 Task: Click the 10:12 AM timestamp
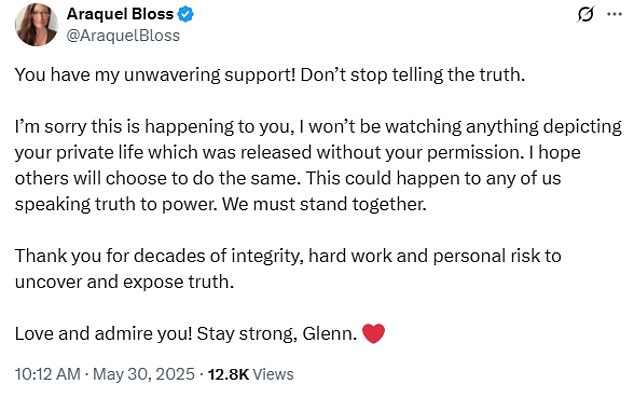click(48, 374)
